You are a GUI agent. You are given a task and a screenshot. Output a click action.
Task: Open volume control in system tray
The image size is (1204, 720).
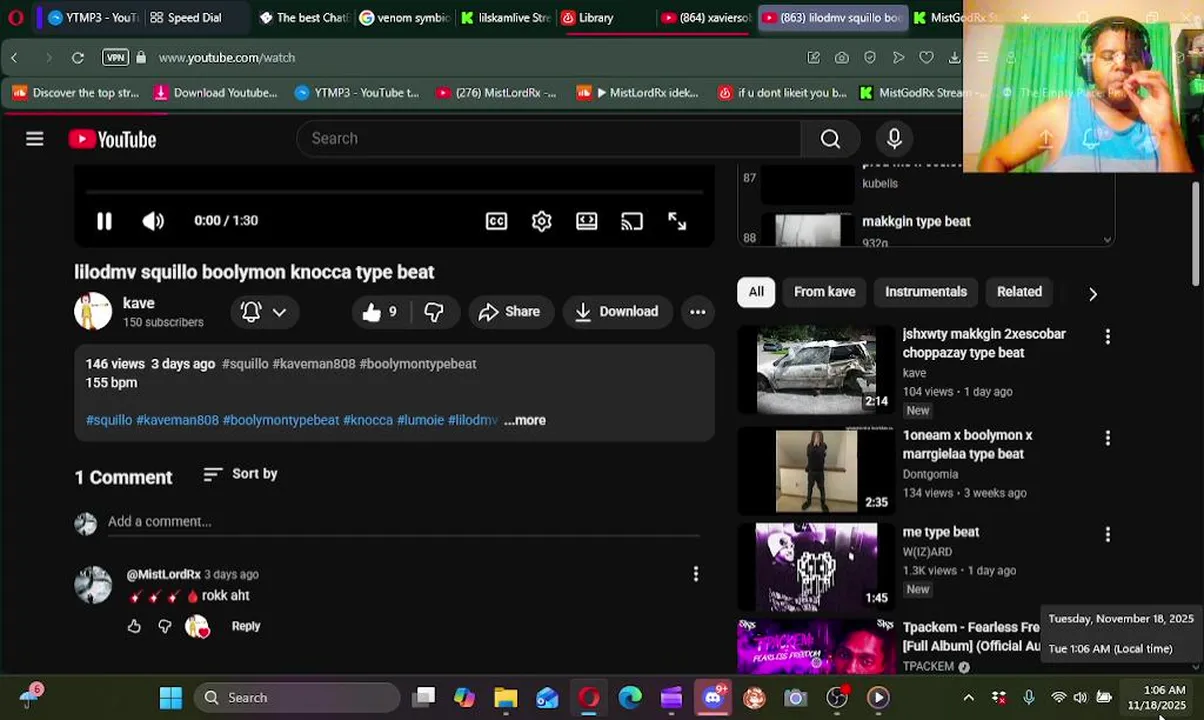(1080, 698)
